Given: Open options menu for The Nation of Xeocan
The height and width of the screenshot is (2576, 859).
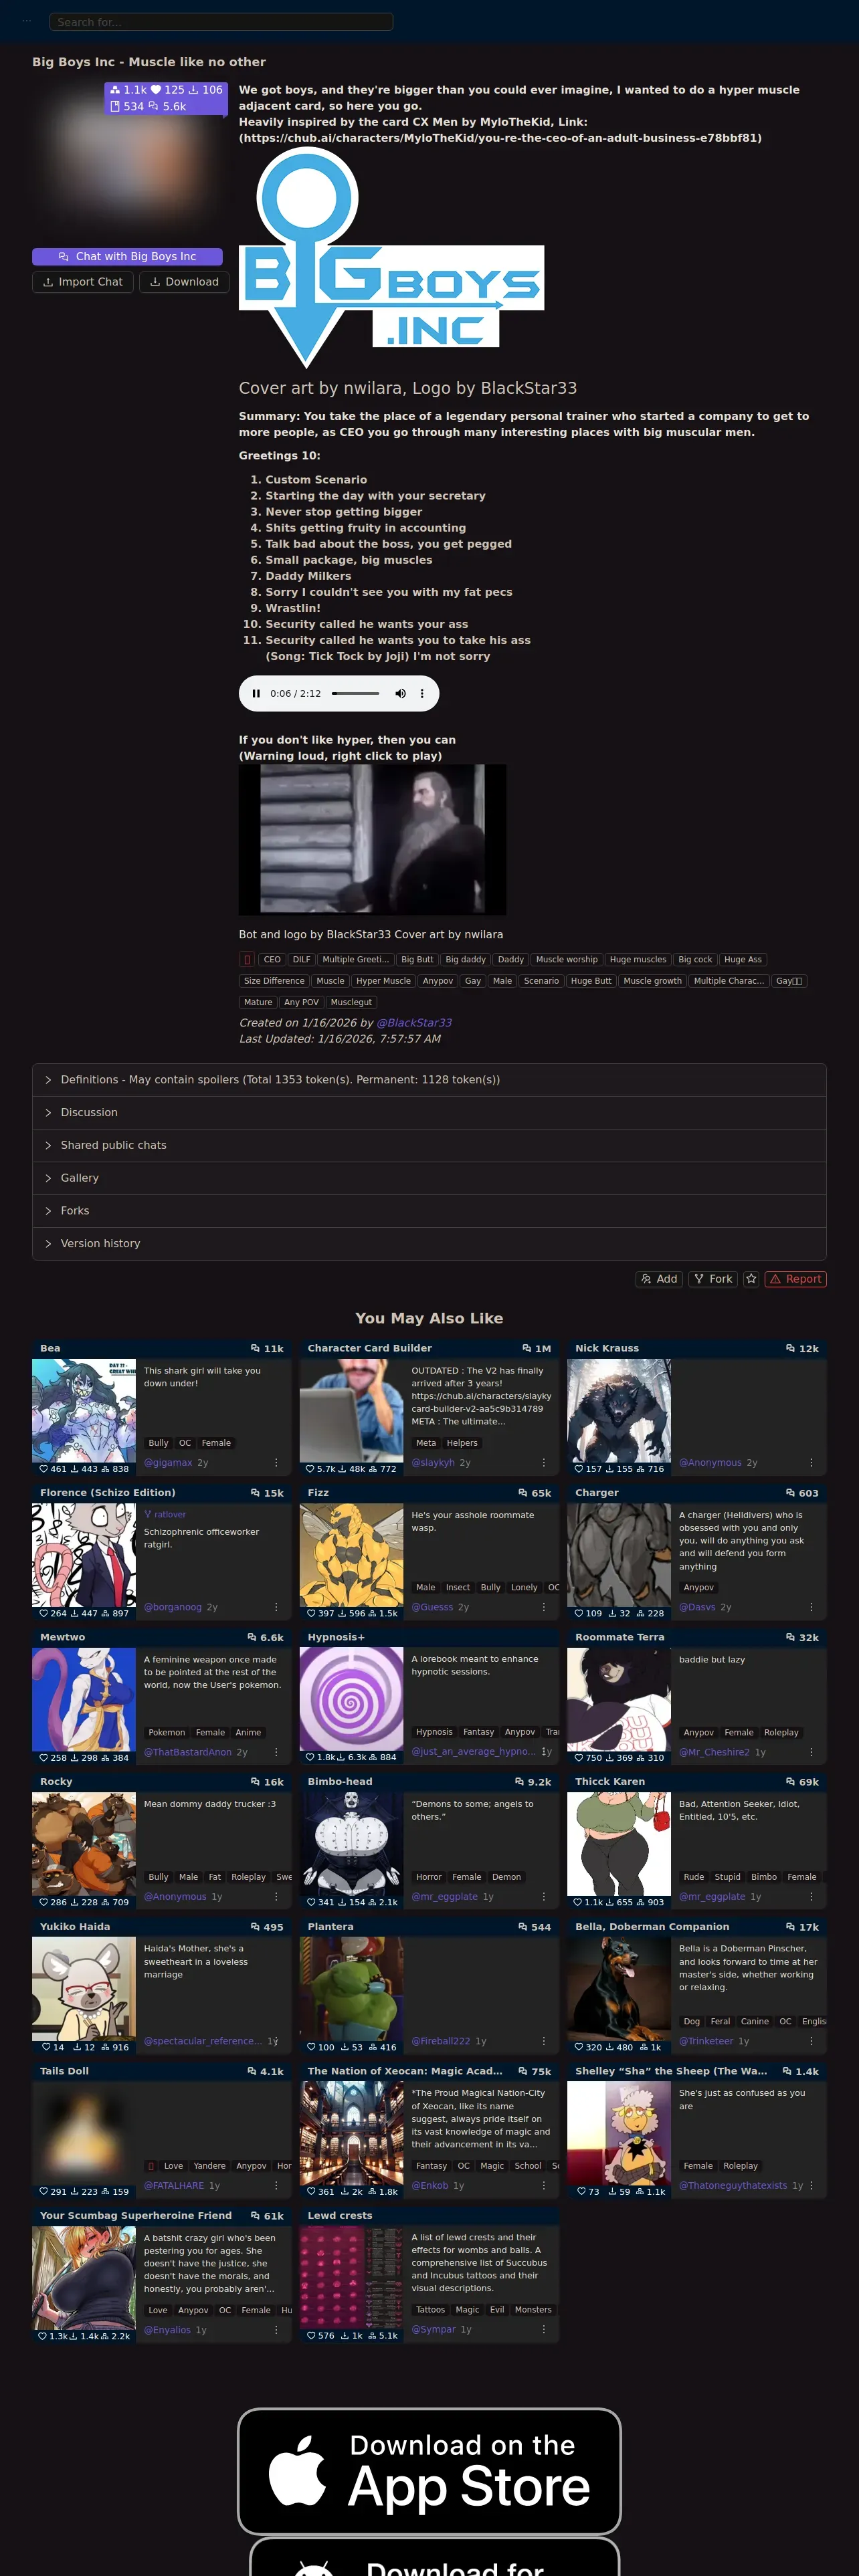Looking at the screenshot, I should [544, 2185].
